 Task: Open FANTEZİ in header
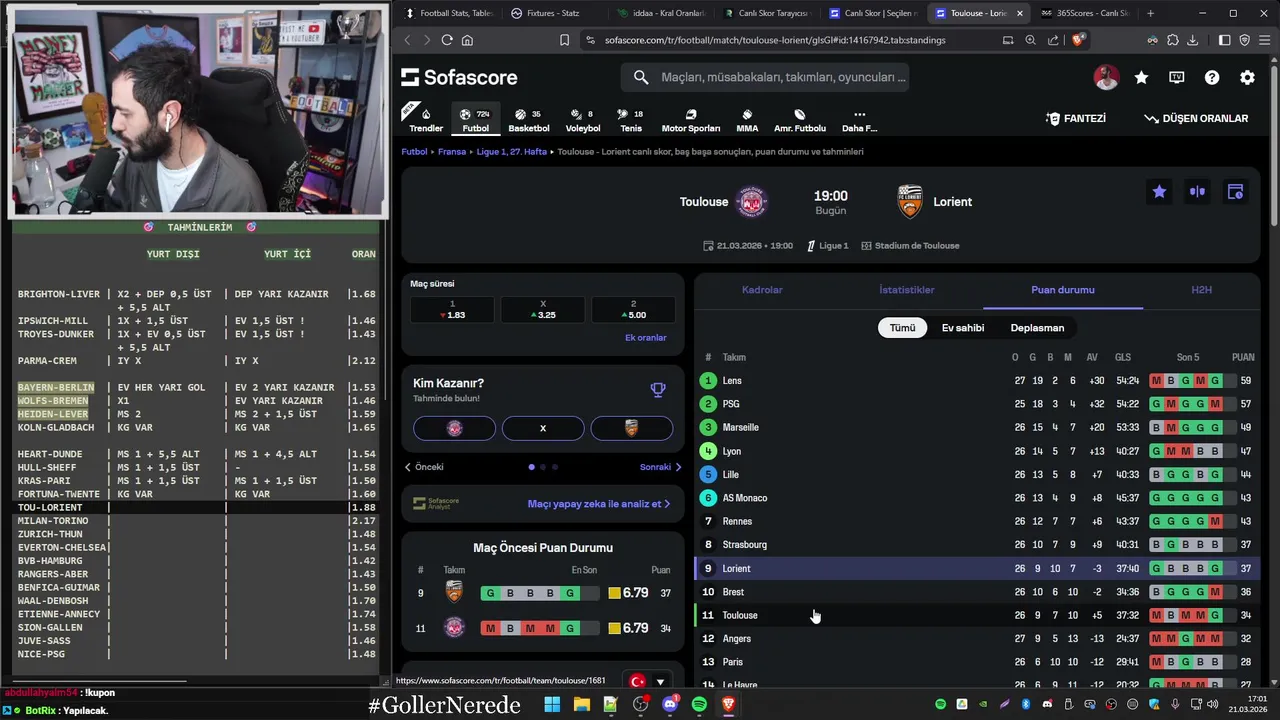coord(1076,118)
